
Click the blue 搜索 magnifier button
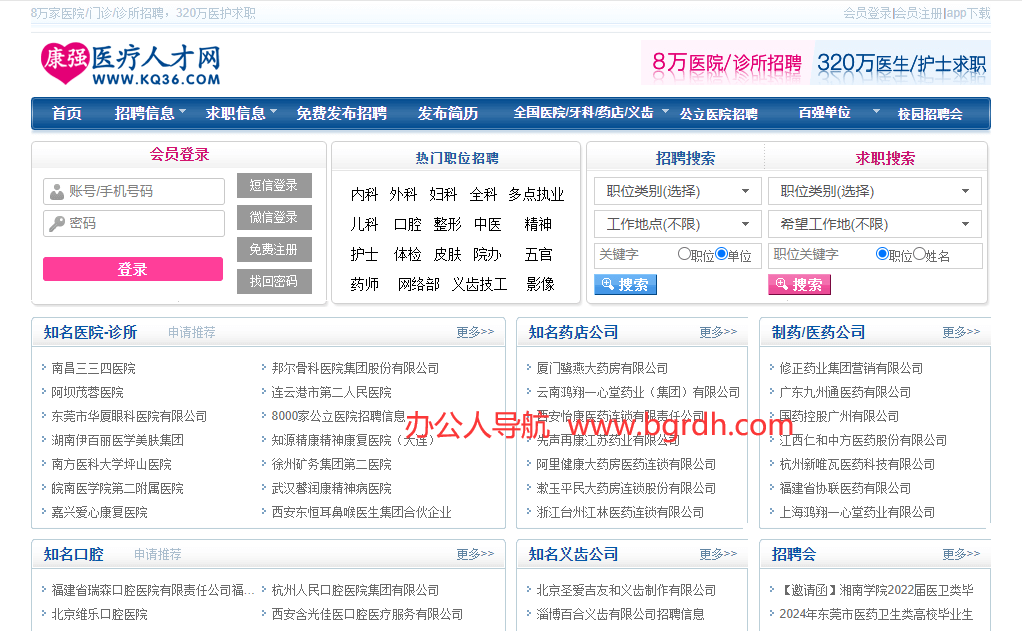coord(625,285)
